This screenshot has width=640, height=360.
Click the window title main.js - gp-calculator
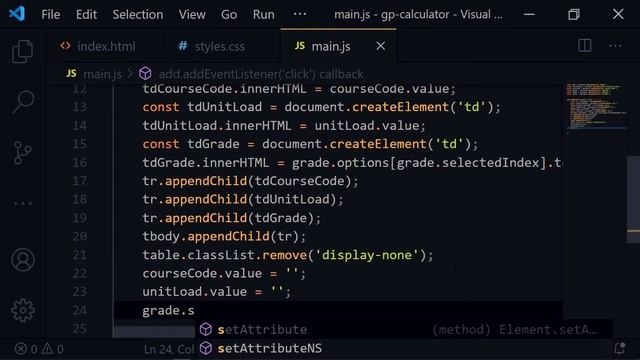click(418, 14)
